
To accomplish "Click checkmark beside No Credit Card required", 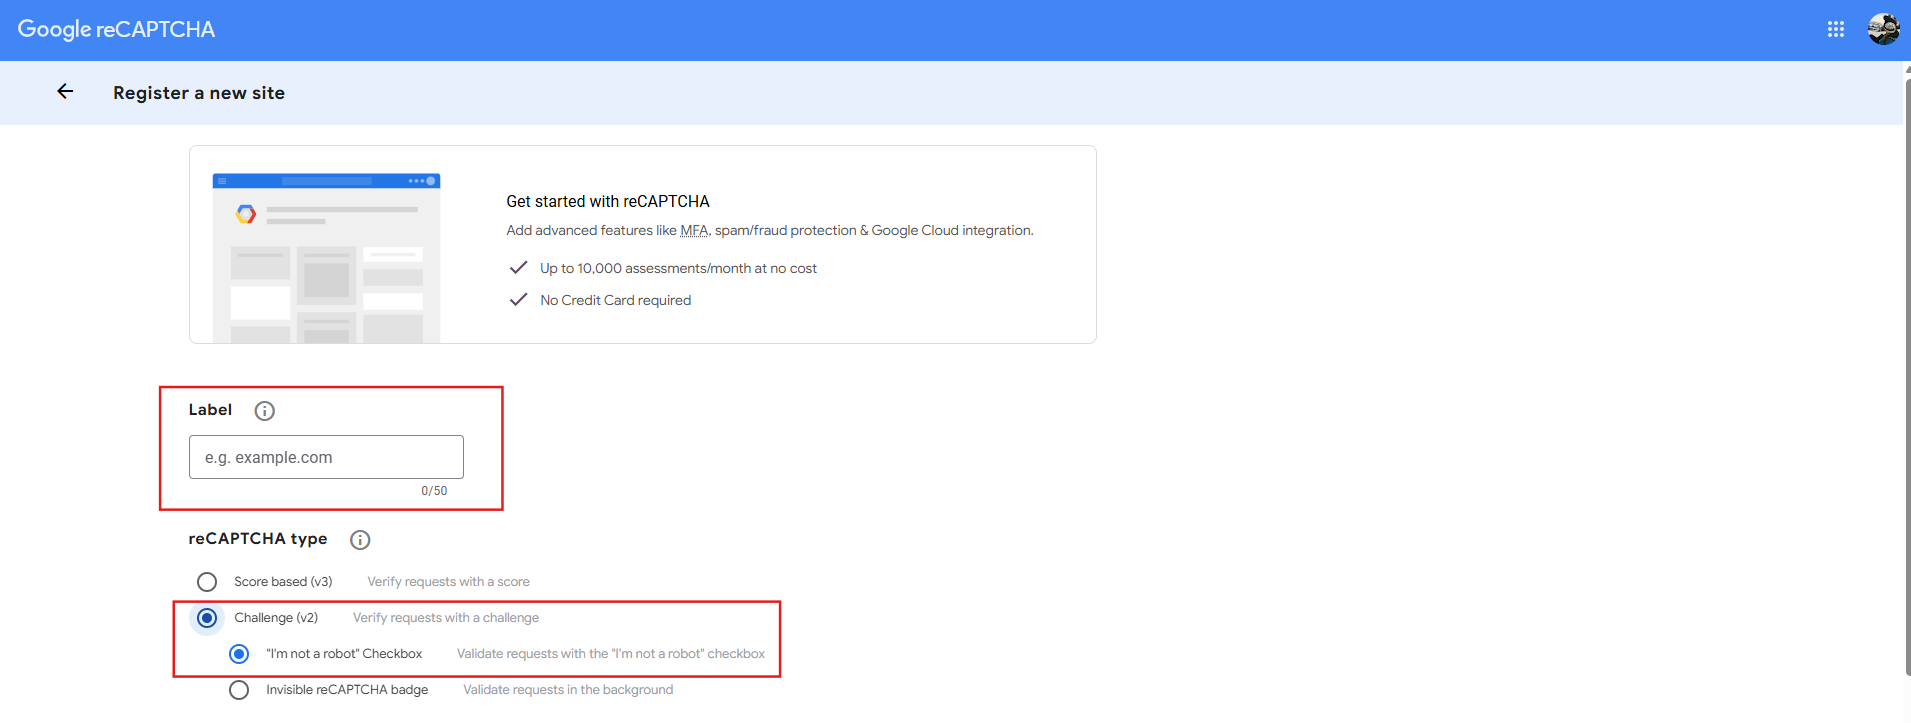I will tap(518, 300).
